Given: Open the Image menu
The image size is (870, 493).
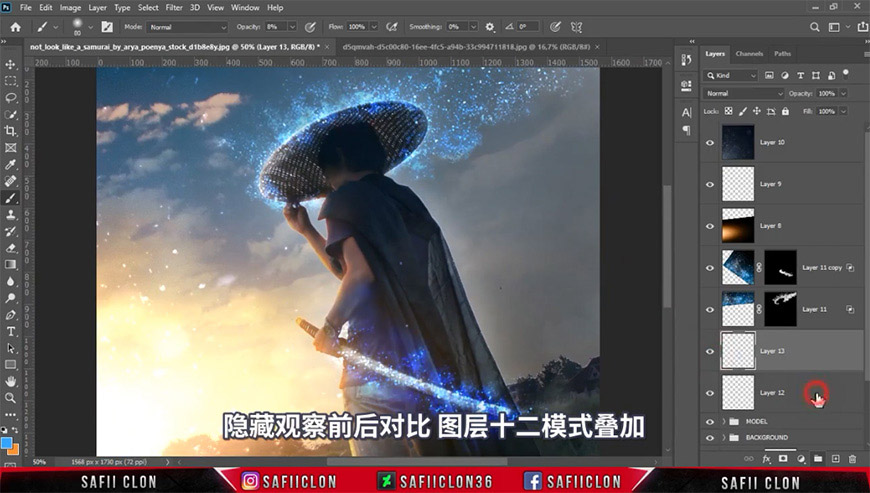Looking at the screenshot, I should (x=70, y=8).
